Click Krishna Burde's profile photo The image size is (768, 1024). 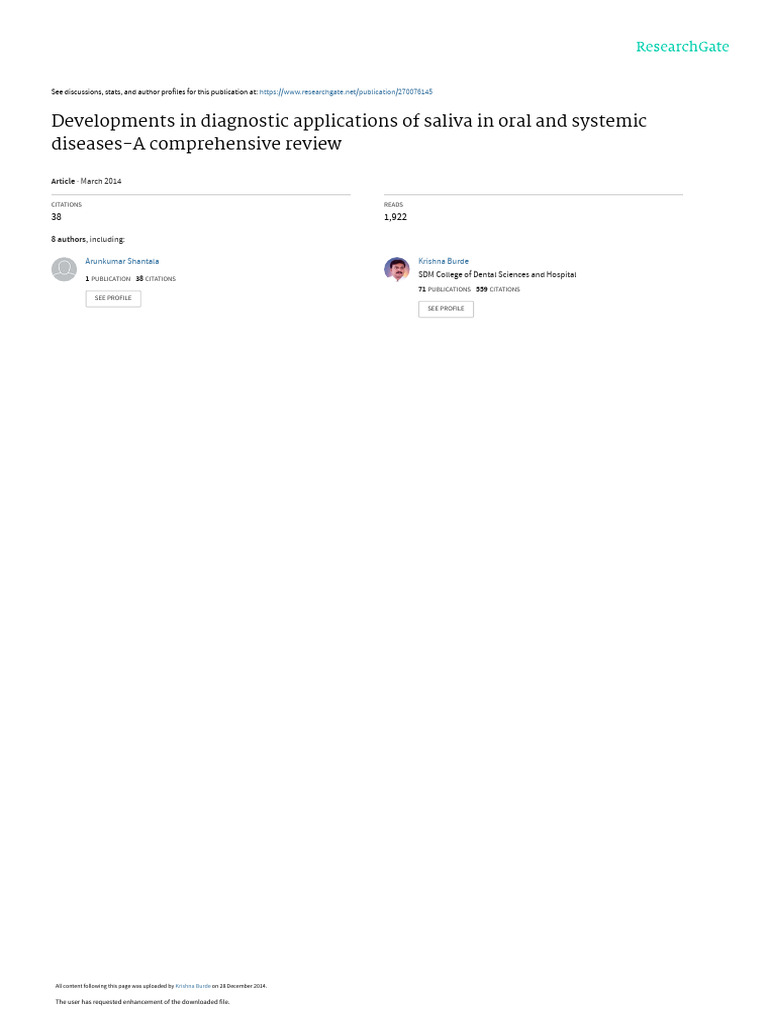tap(396, 269)
